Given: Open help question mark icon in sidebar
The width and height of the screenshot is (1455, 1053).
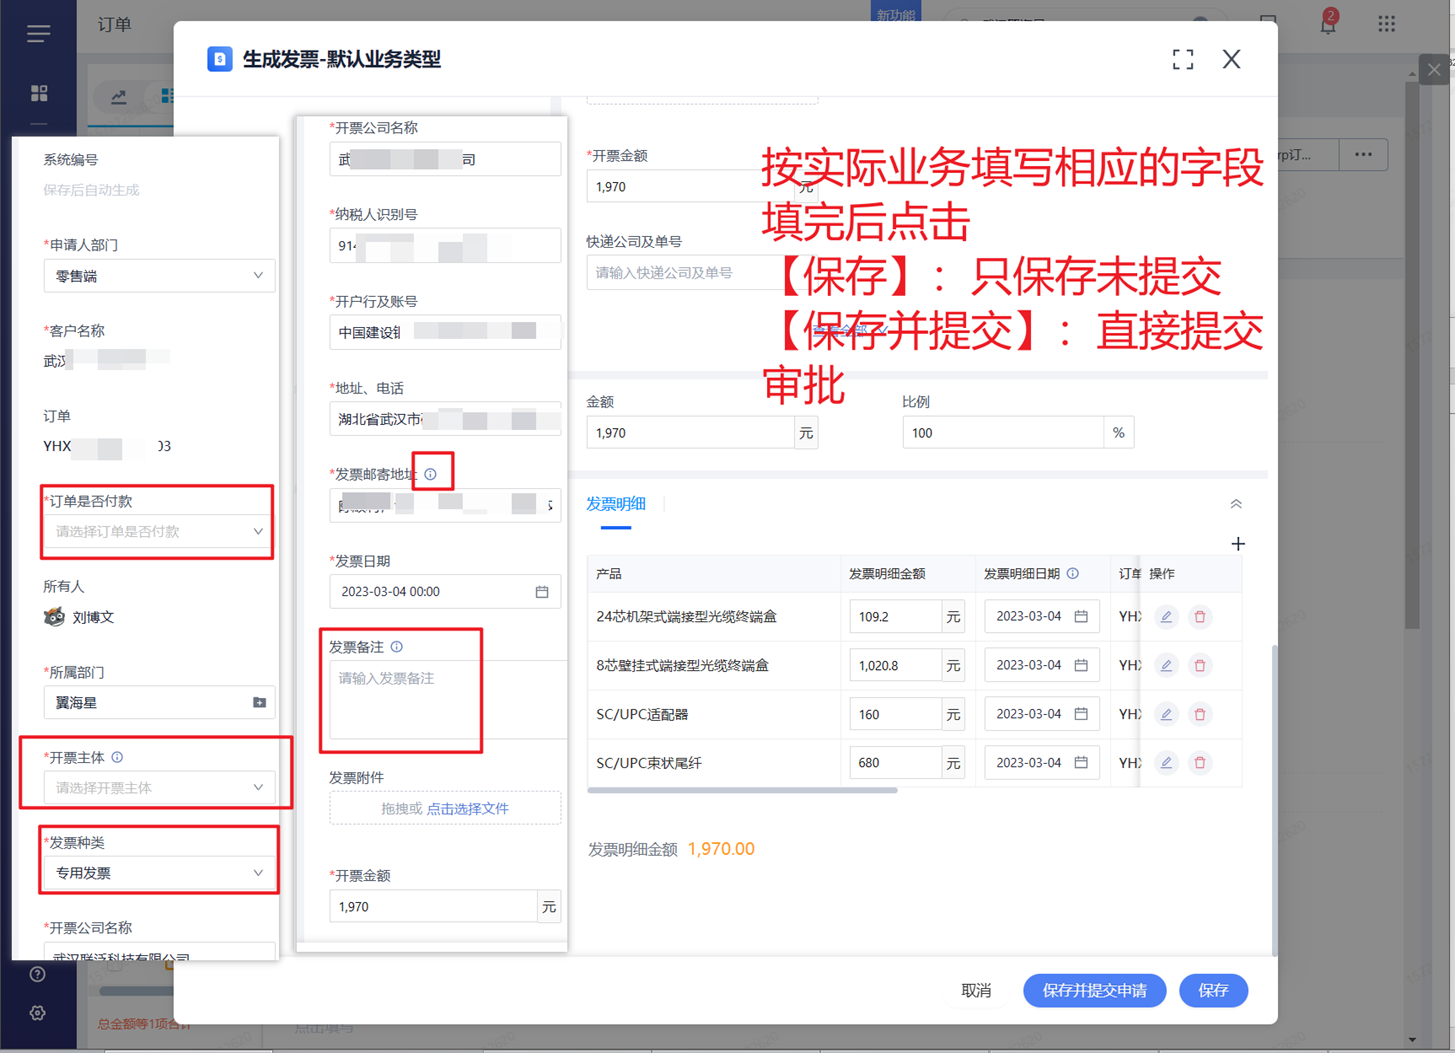Looking at the screenshot, I should click(x=37, y=974).
